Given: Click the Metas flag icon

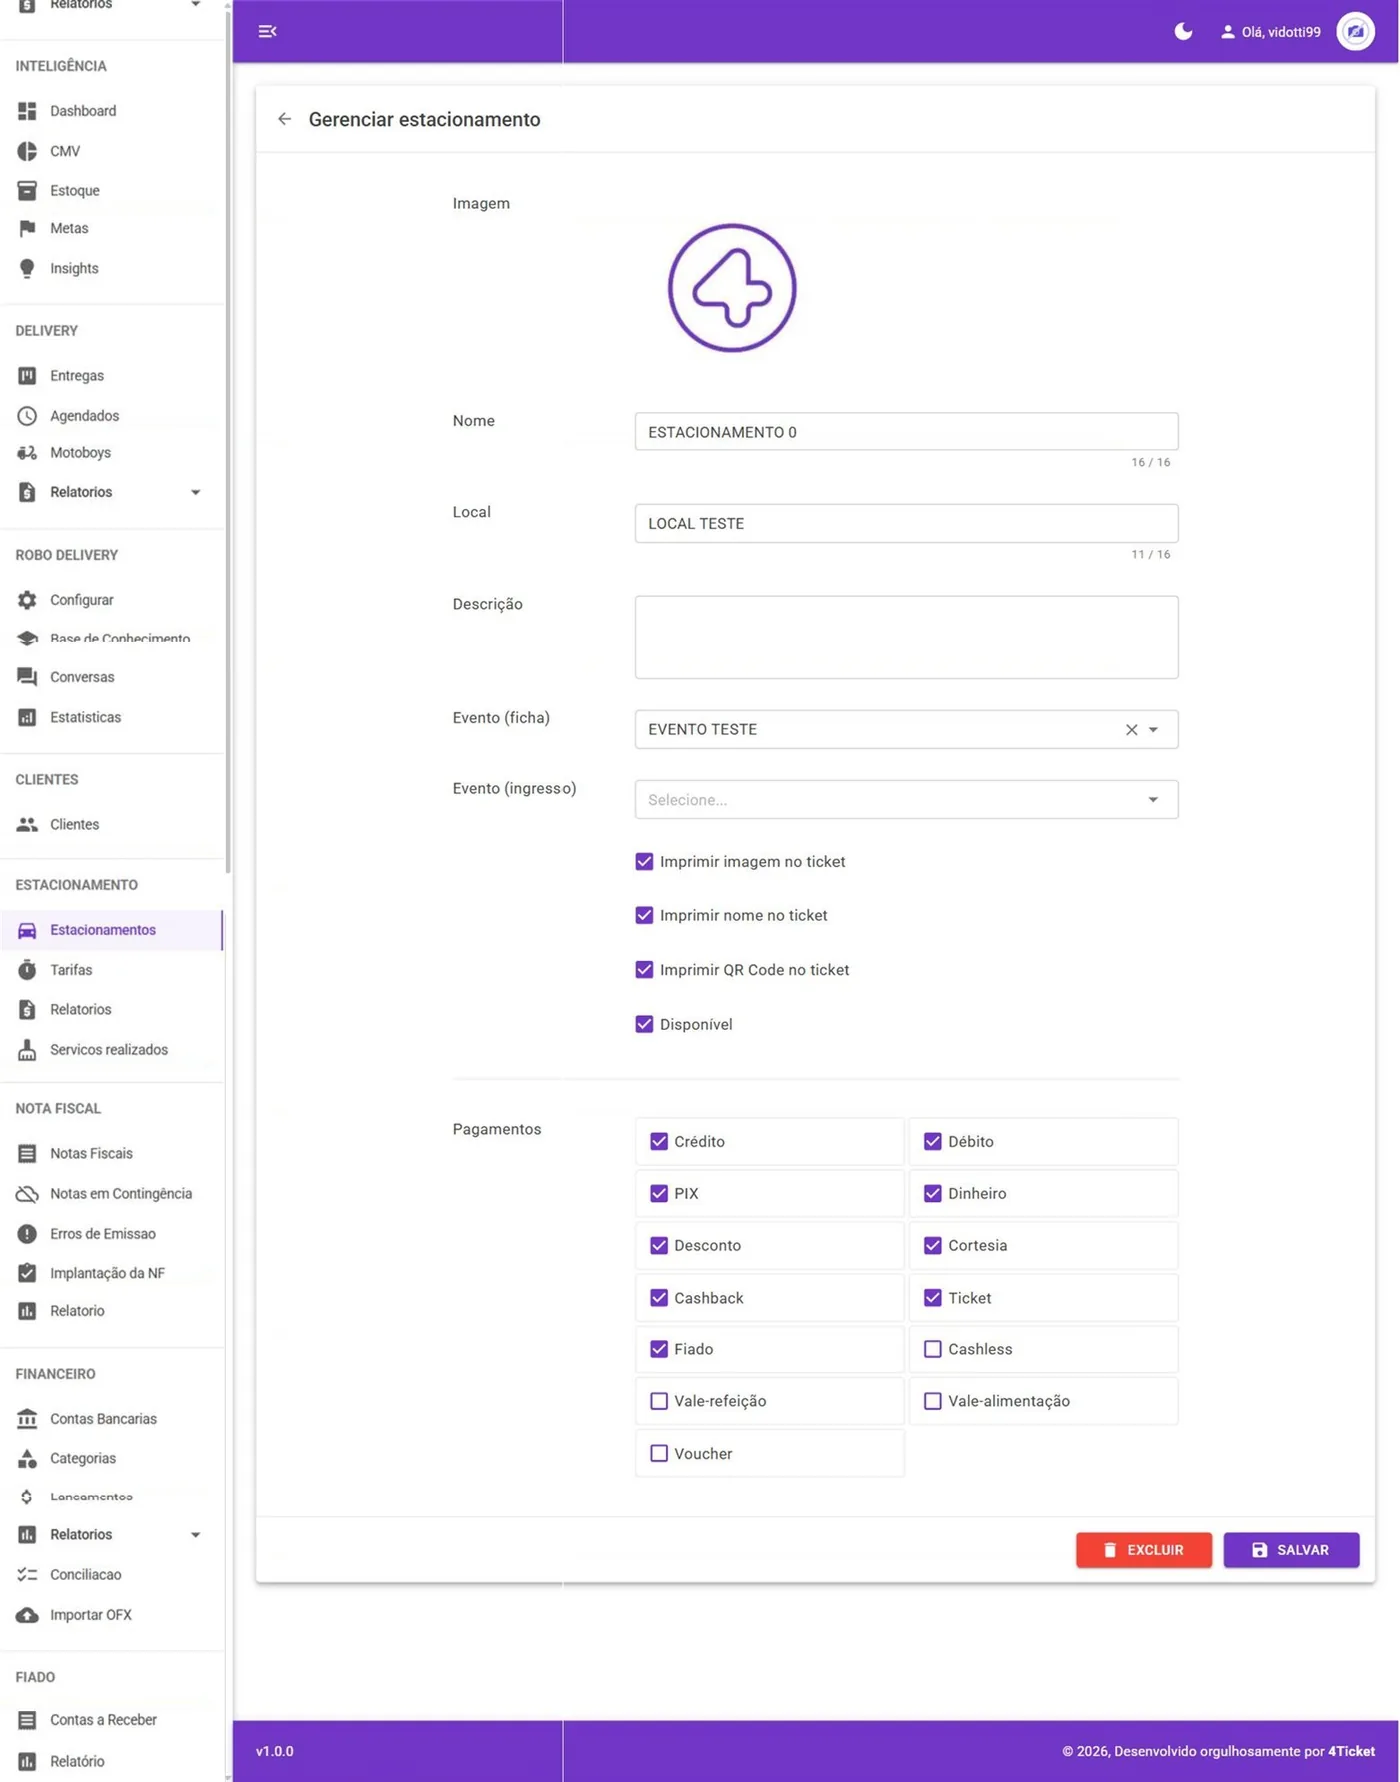Looking at the screenshot, I should (27, 228).
